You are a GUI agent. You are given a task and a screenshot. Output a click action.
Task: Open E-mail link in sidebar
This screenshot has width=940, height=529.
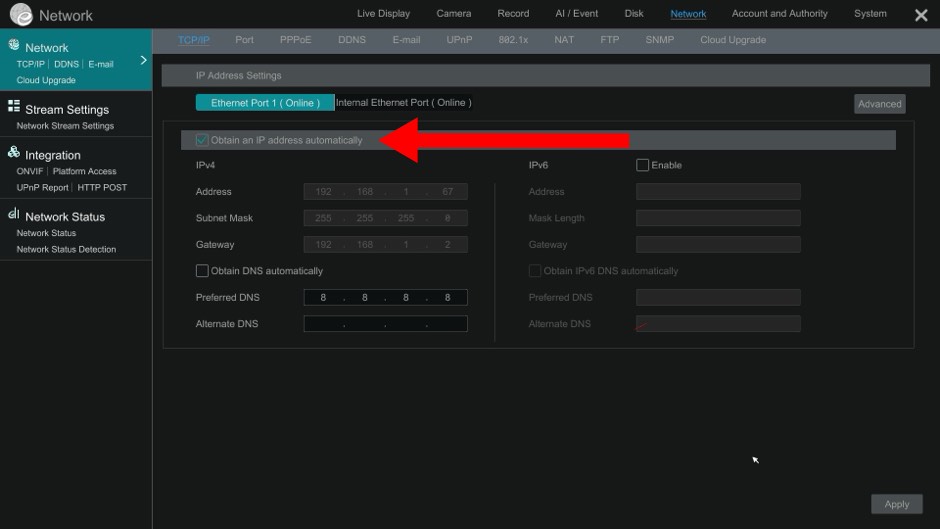pyautogui.click(x=101, y=64)
